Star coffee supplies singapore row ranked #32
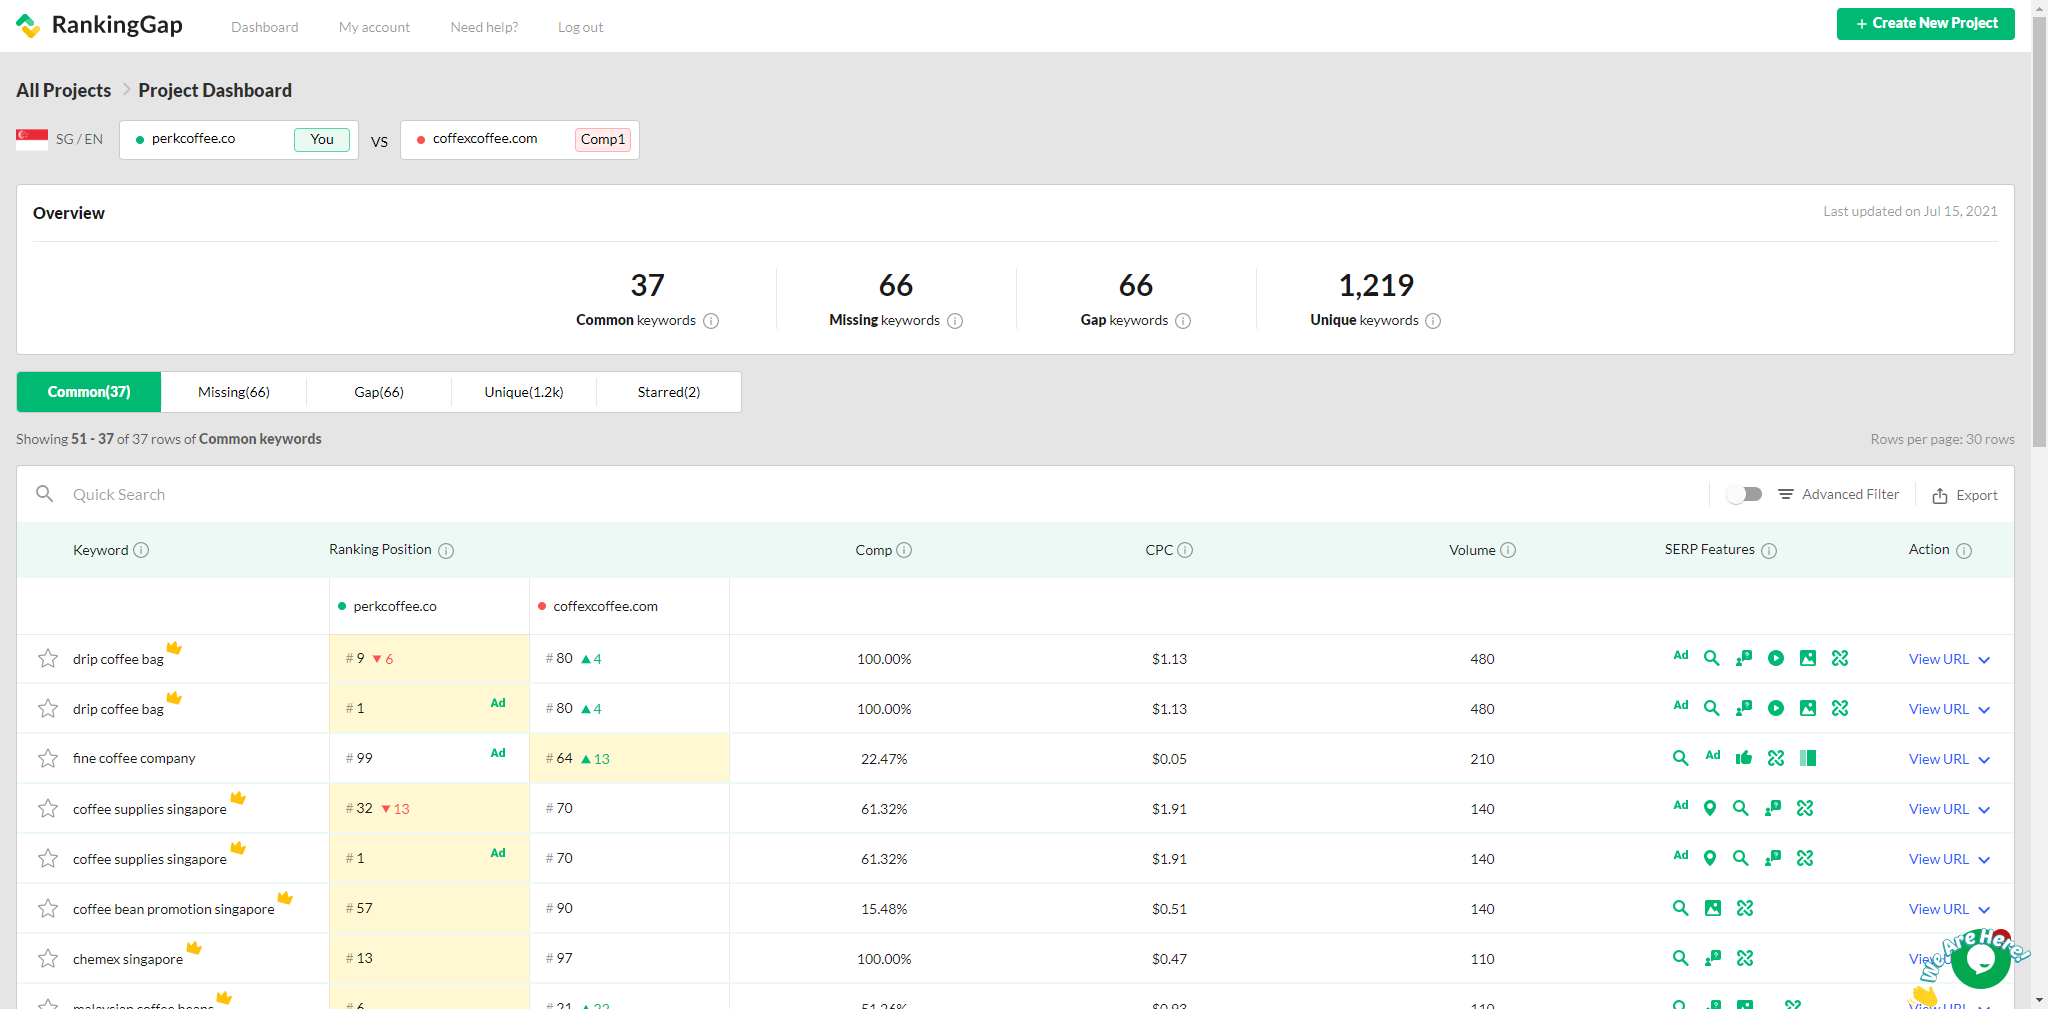Screen dimensions: 2048x1009 pos(48,808)
